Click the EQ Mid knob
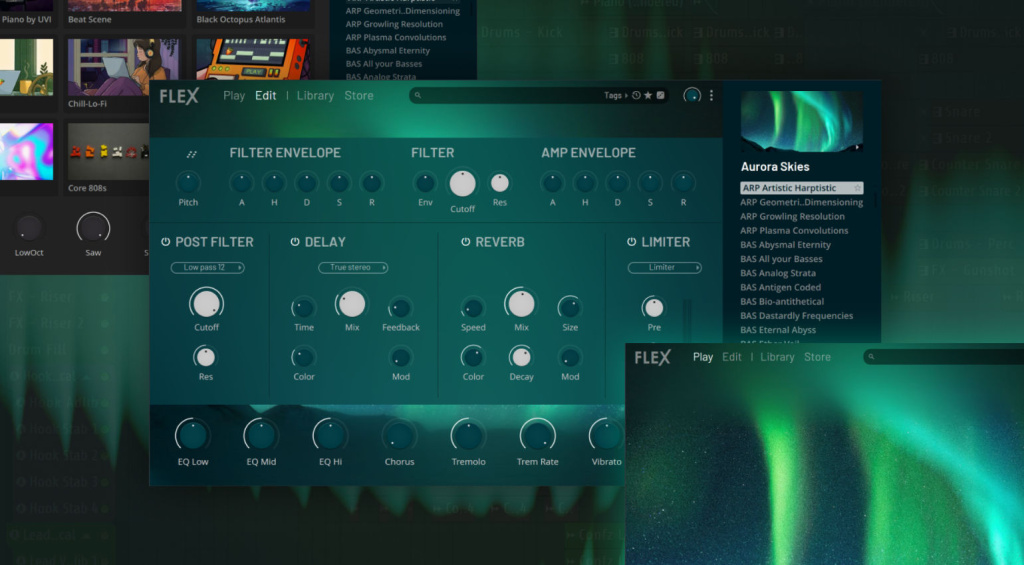The height and width of the screenshot is (565, 1024). [x=261, y=435]
